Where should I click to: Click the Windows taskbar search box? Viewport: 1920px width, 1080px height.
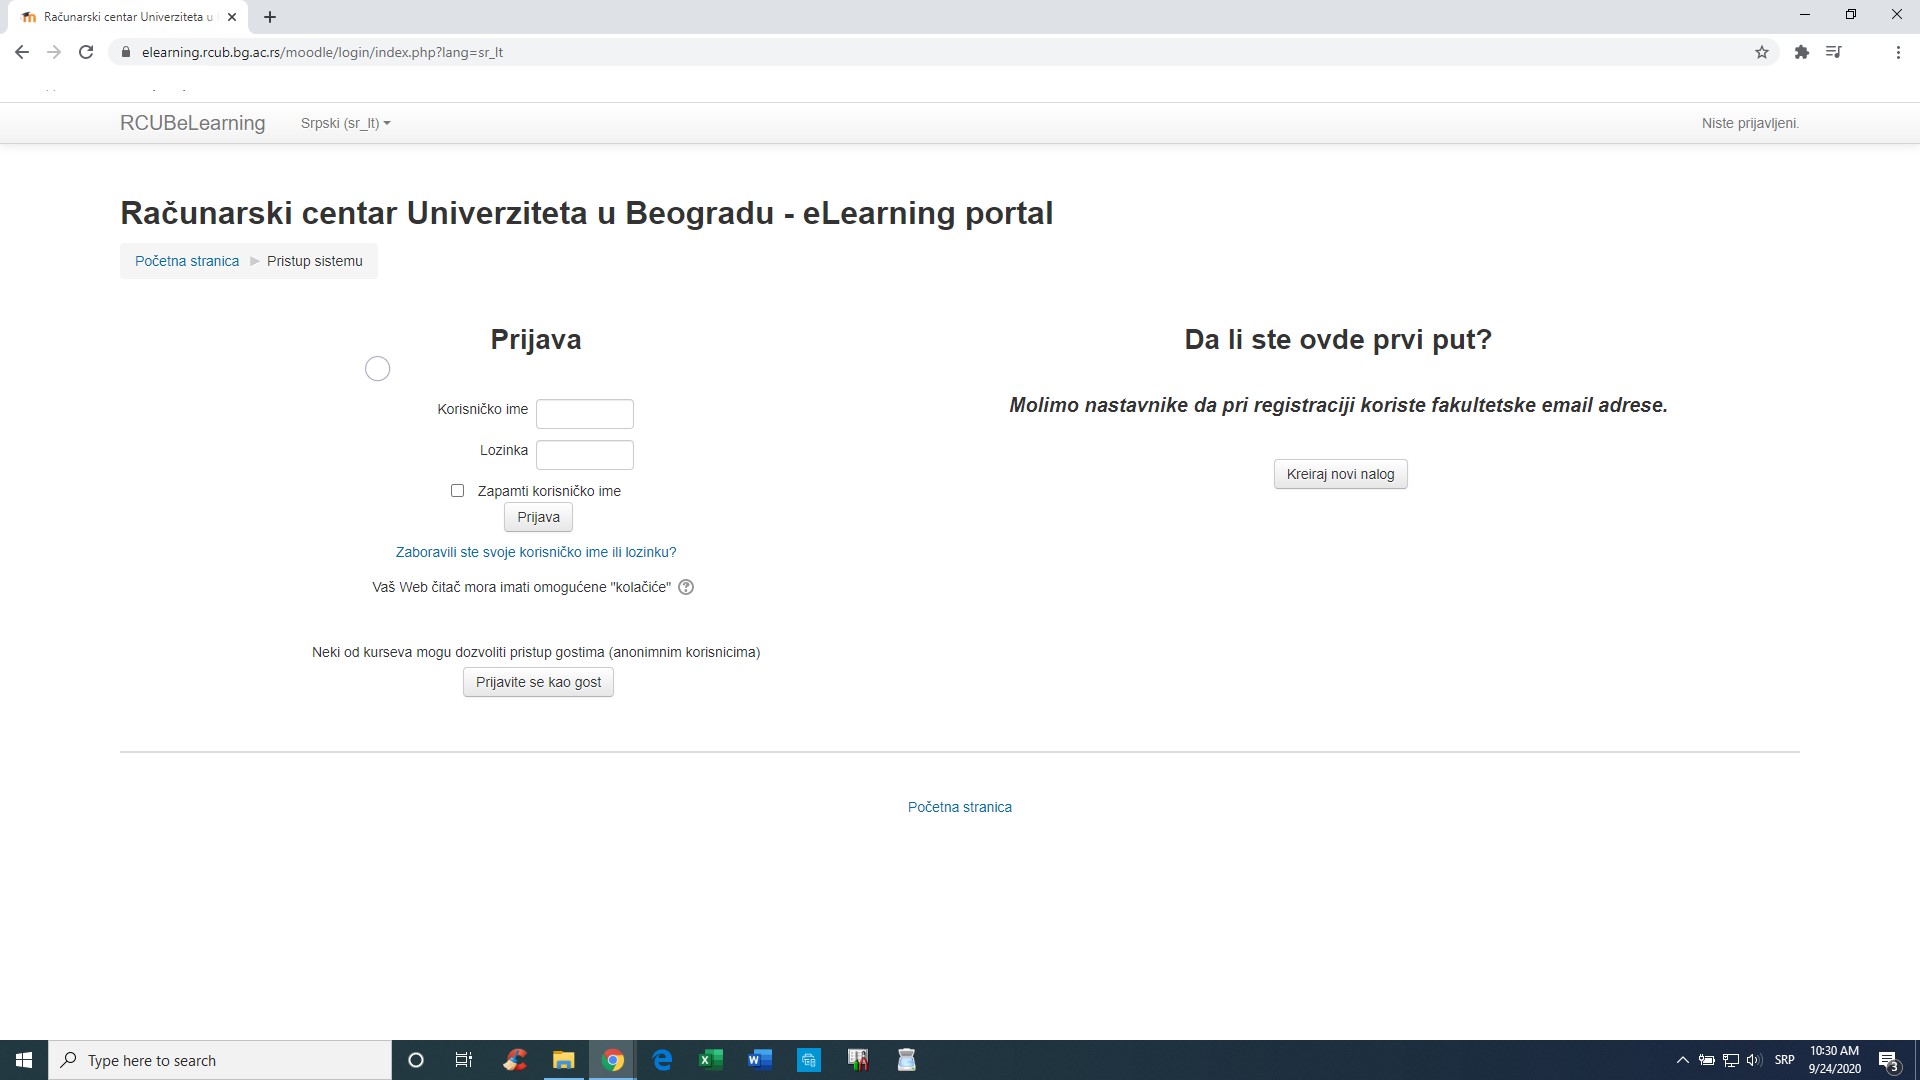point(220,1060)
